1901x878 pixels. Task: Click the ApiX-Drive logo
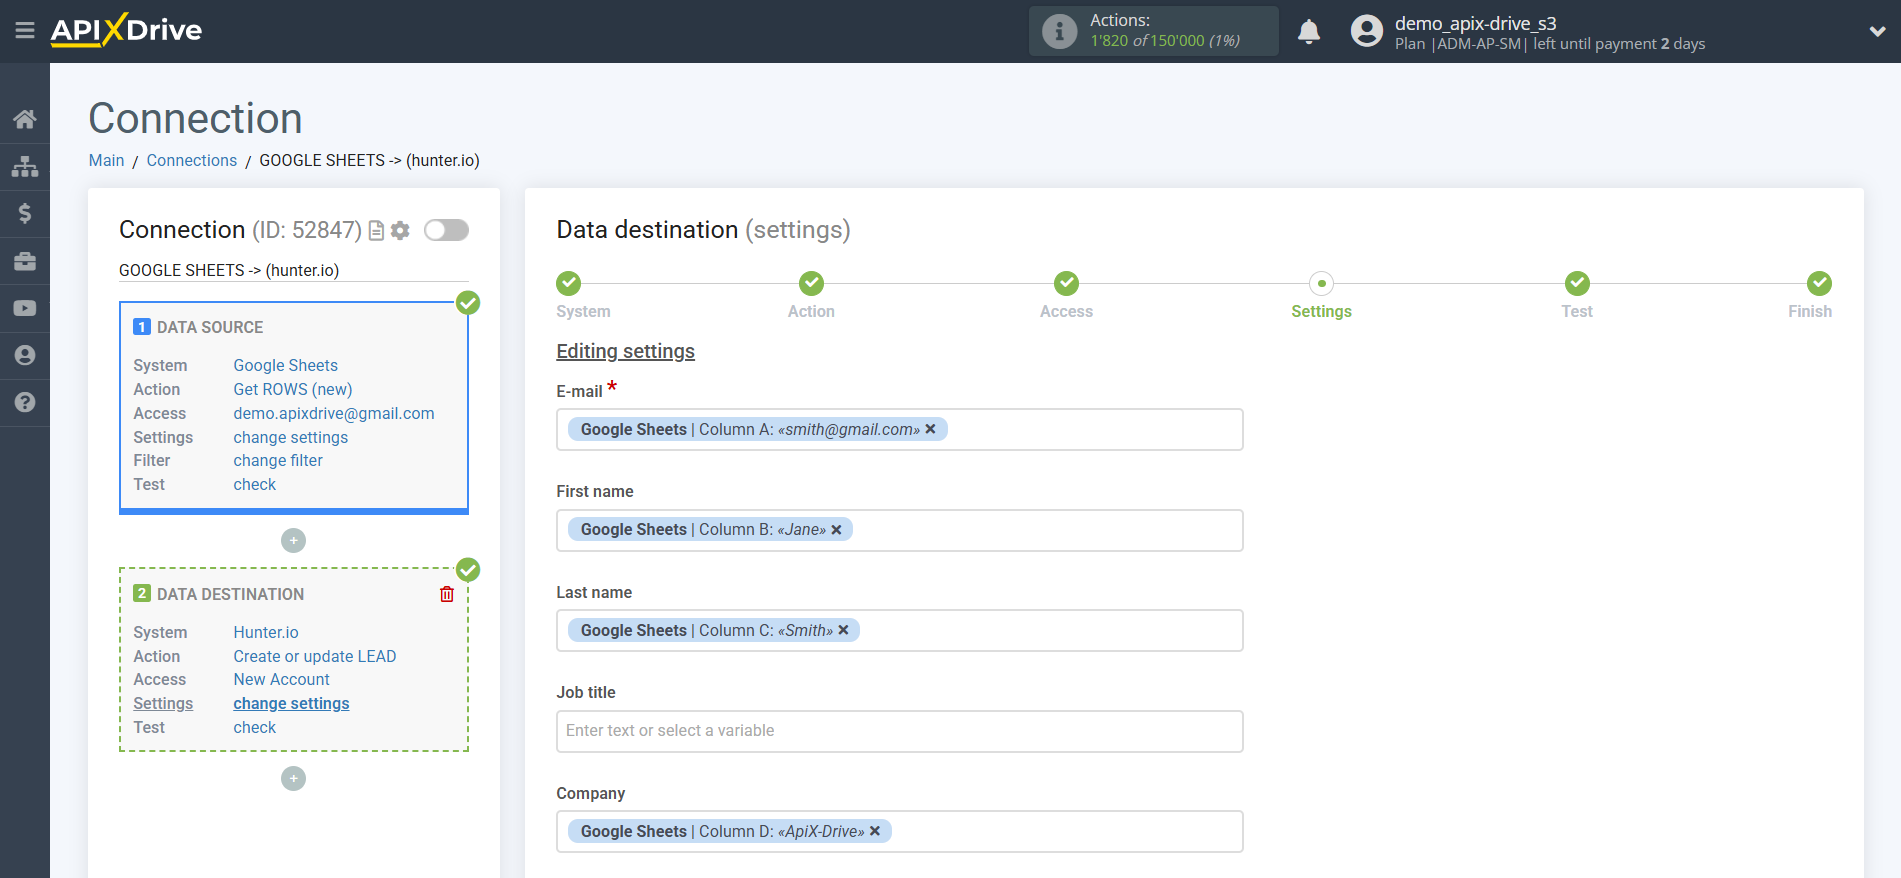(x=126, y=30)
